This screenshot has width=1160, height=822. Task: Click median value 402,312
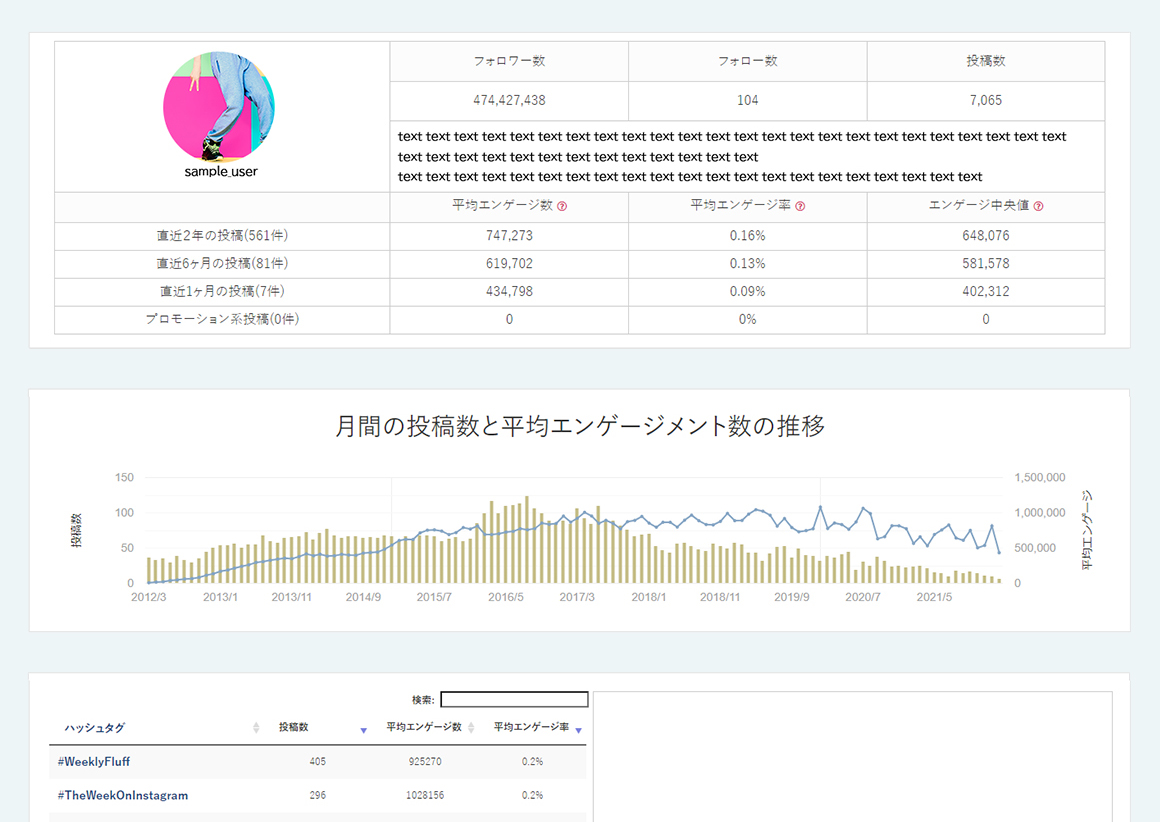point(985,292)
